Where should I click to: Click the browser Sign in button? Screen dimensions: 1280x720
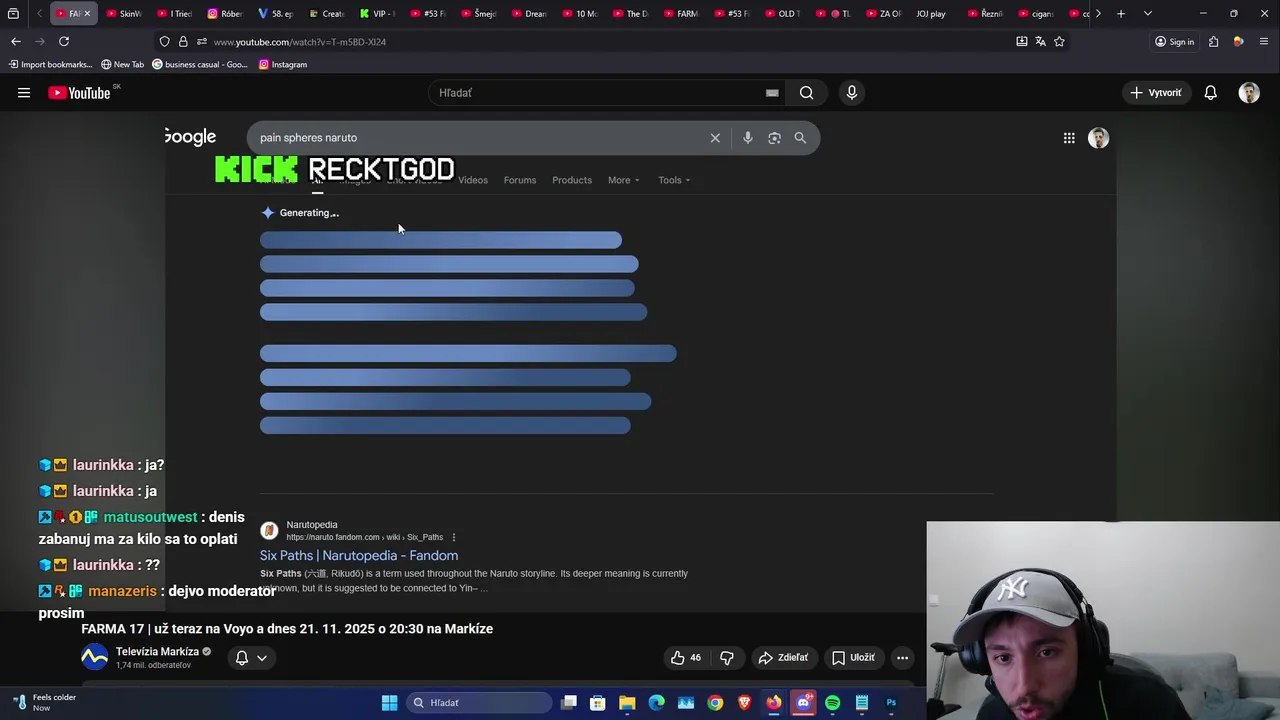1174,41
